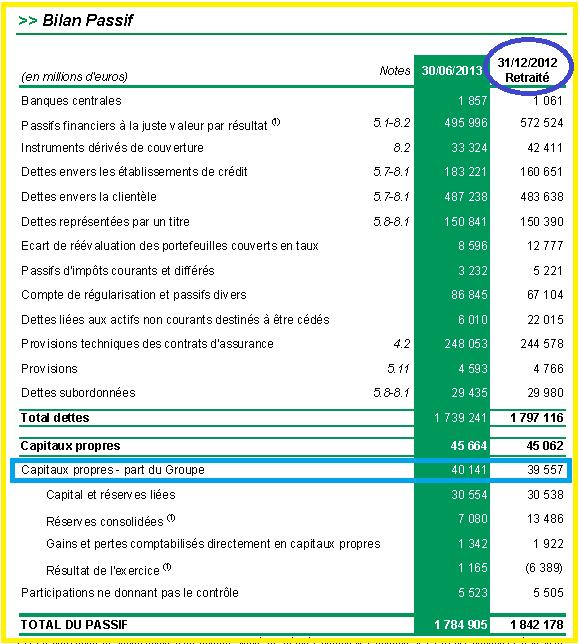The height and width of the screenshot is (644, 580).
Task: Click the footnote marker after Réserves consolidées
Action: click(x=171, y=518)
